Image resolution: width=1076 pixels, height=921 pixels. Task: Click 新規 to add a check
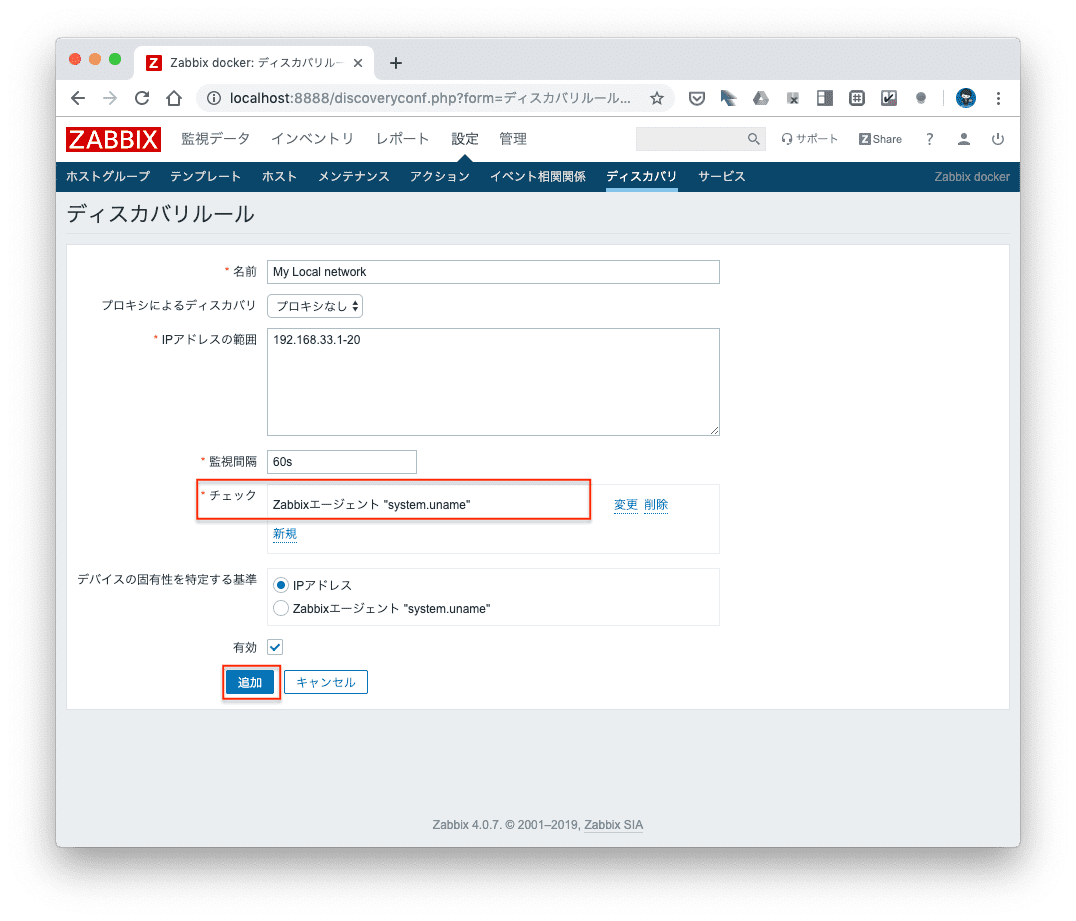285,534
